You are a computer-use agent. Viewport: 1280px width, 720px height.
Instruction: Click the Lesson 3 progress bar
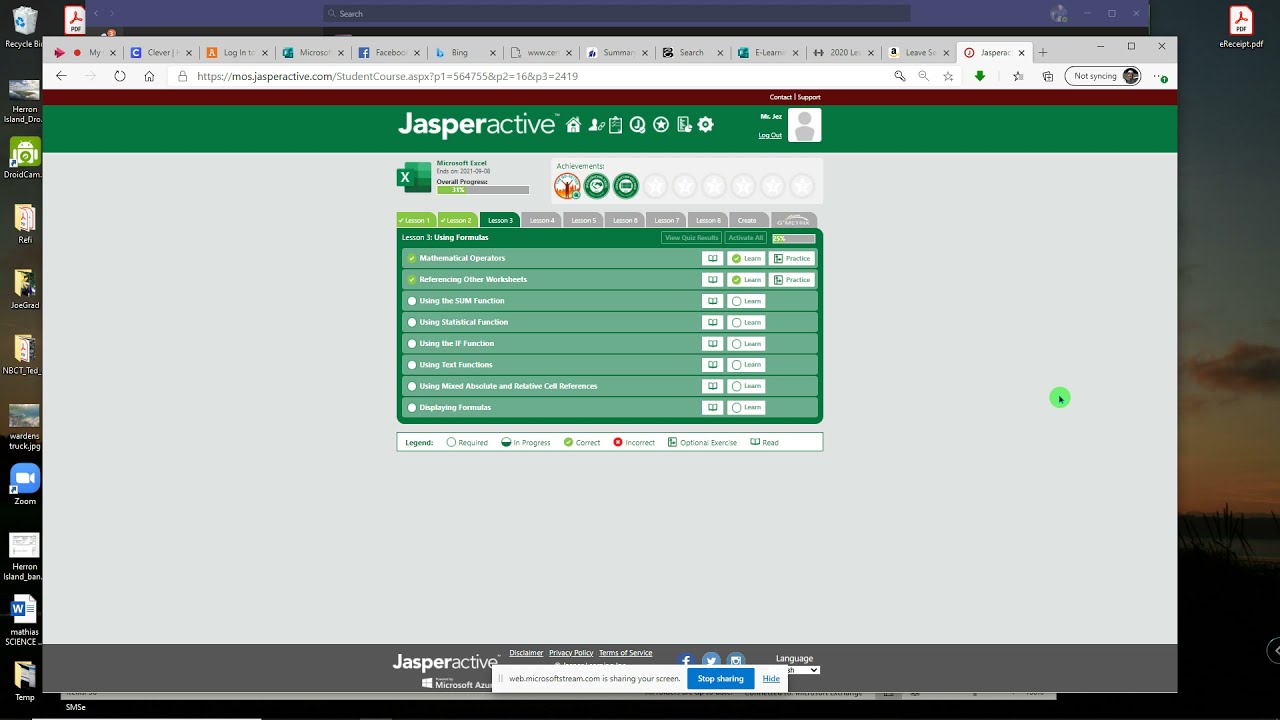pyautogui.click(x=794, y=238)
